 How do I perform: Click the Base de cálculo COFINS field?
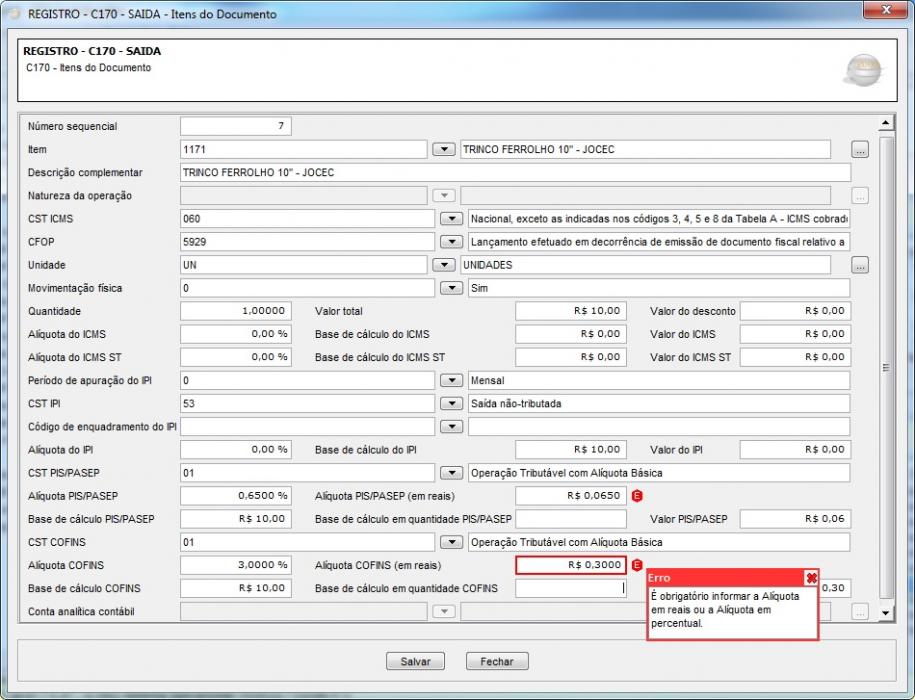(x=236, y=588)
